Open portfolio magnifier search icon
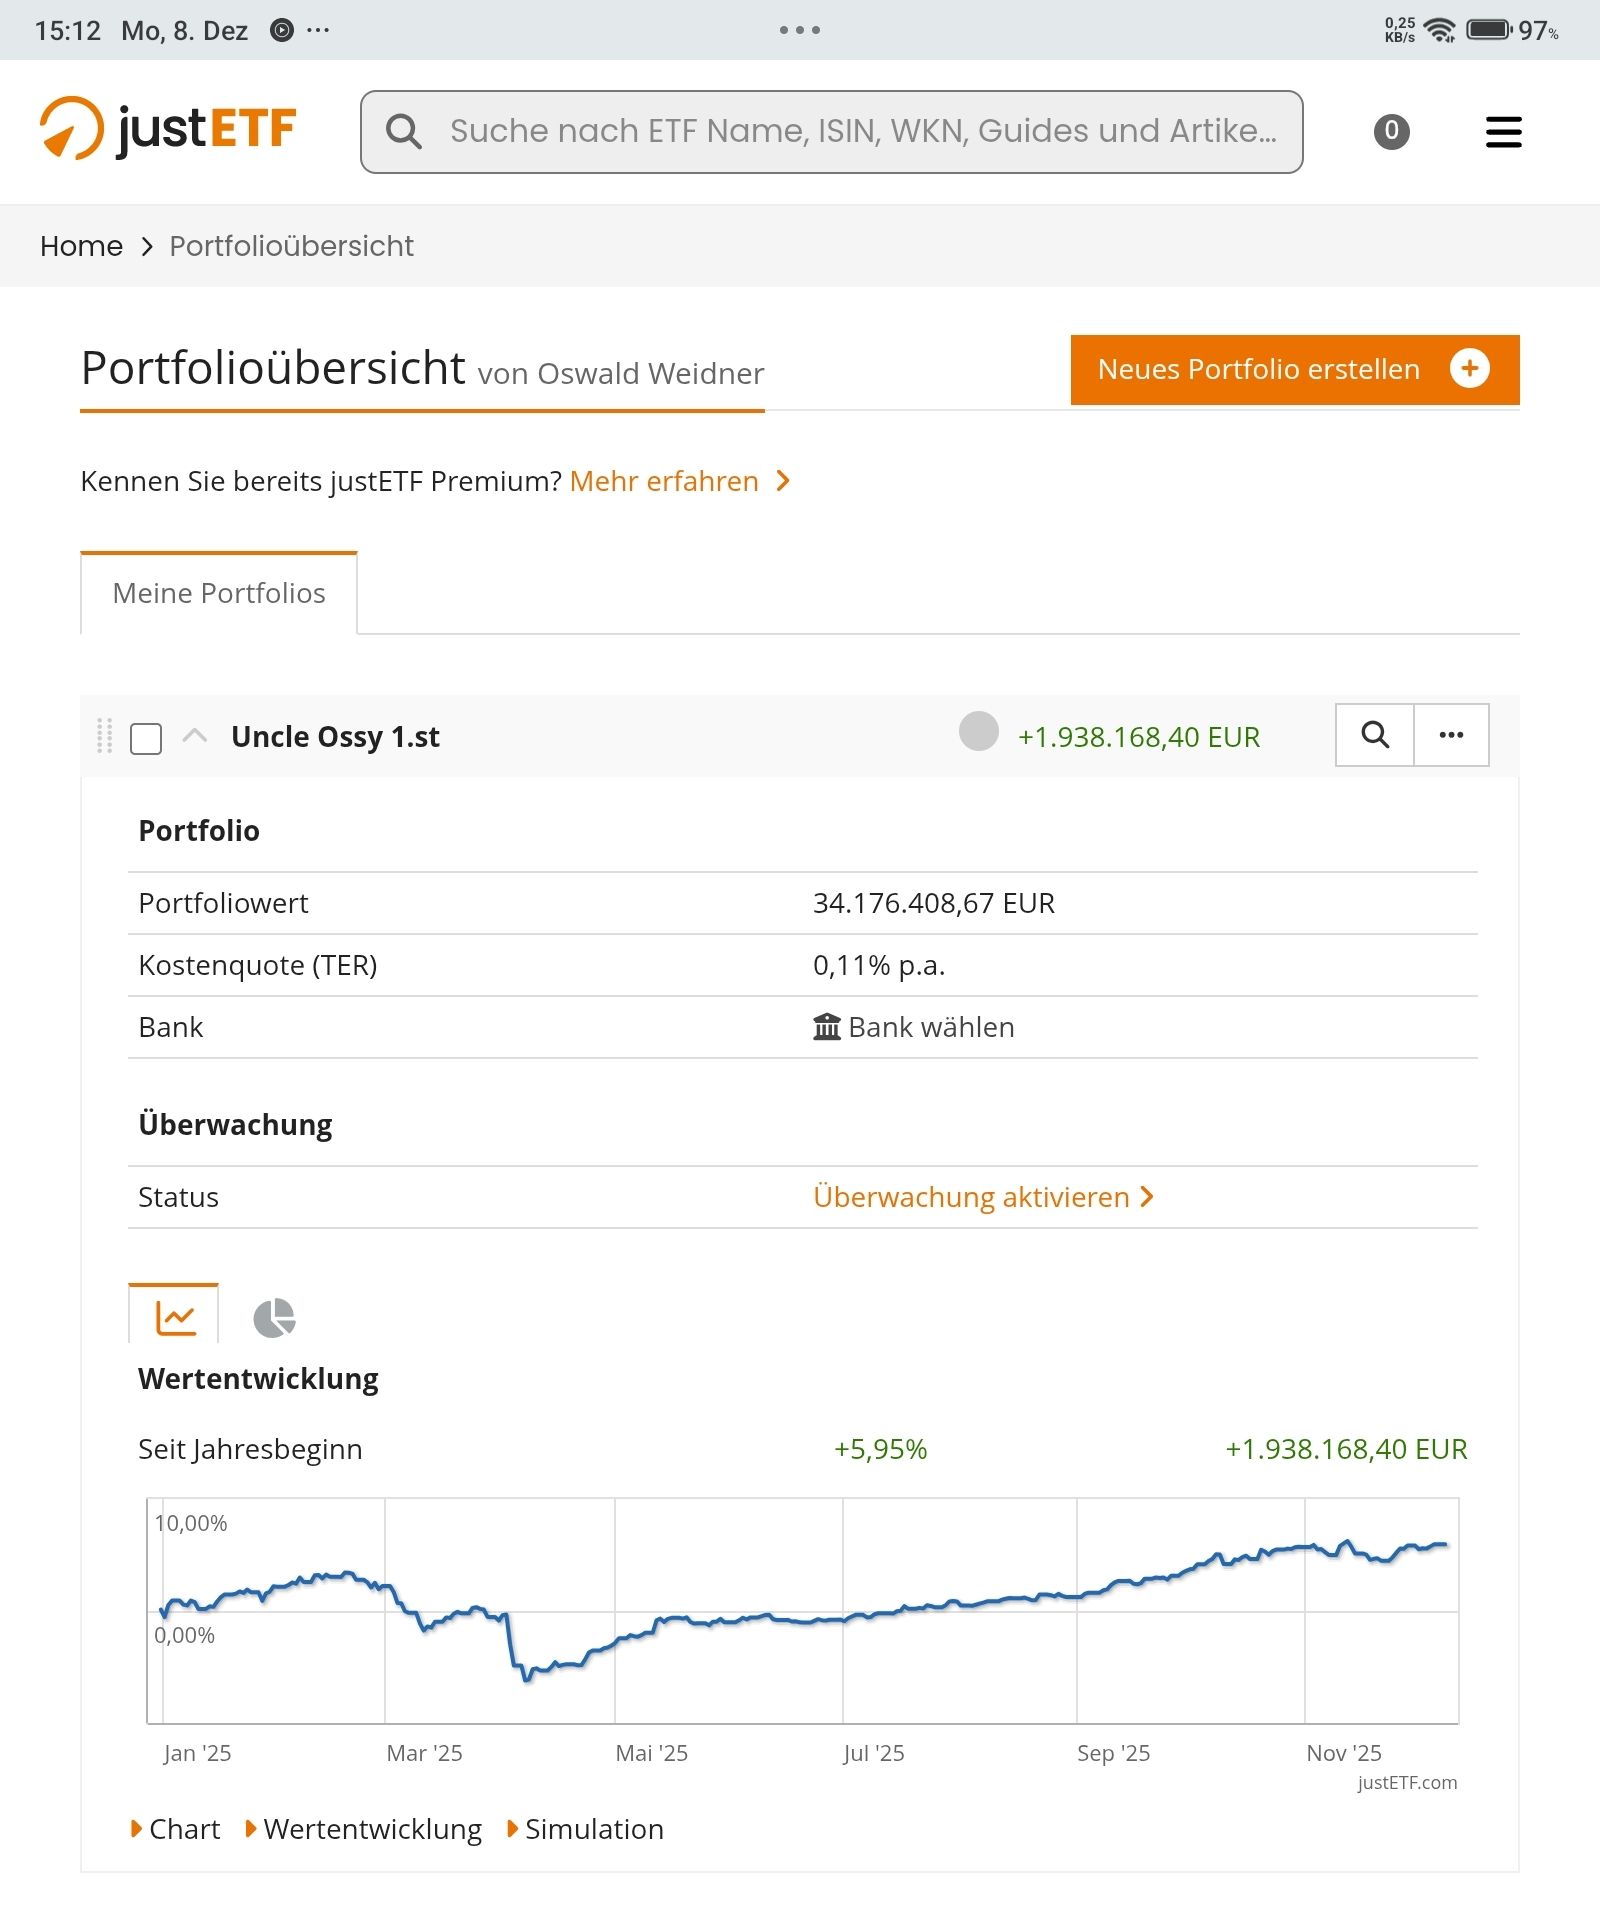 [x=1375, y=735]
